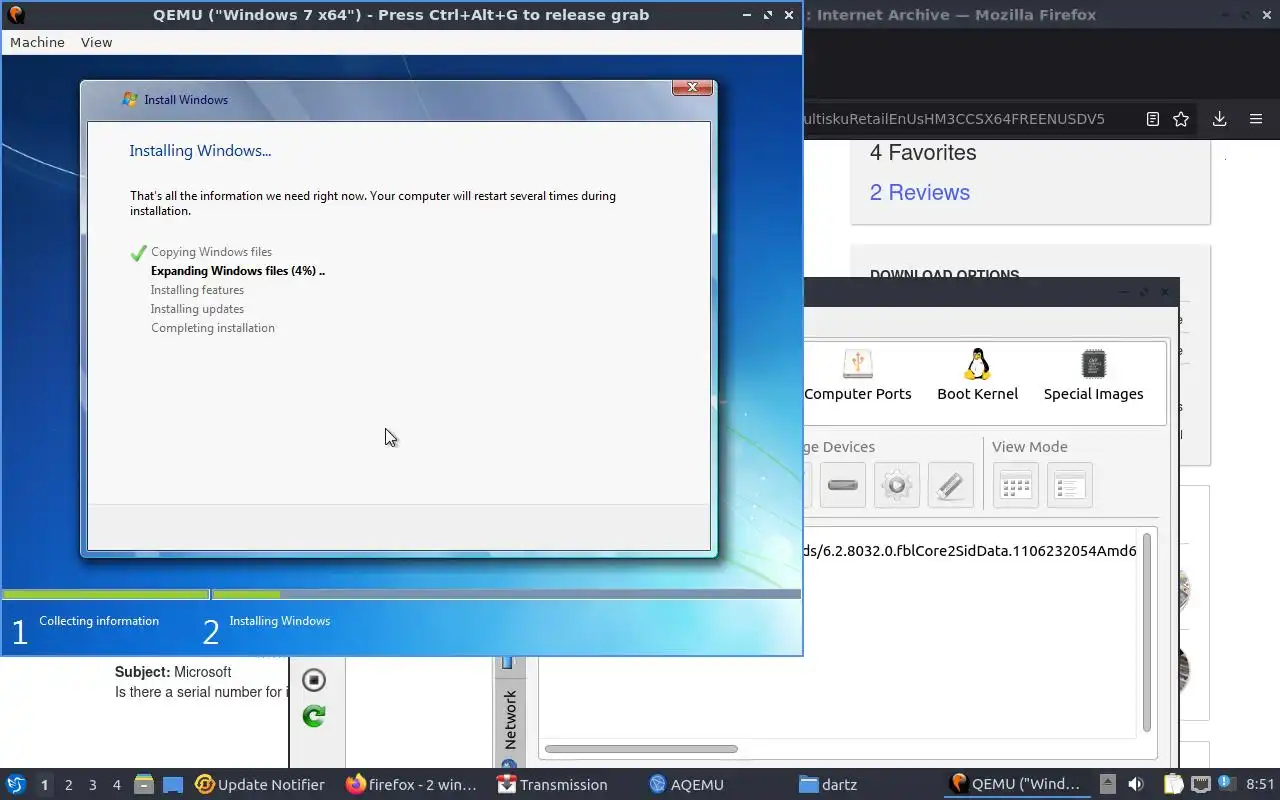Click the QEMU window's orange title icon

coord(16,14)
